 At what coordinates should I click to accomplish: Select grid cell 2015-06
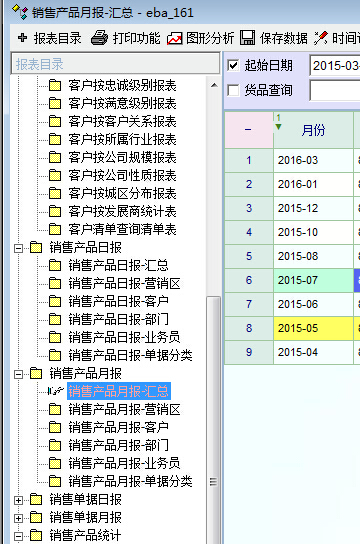pos(314,304)
